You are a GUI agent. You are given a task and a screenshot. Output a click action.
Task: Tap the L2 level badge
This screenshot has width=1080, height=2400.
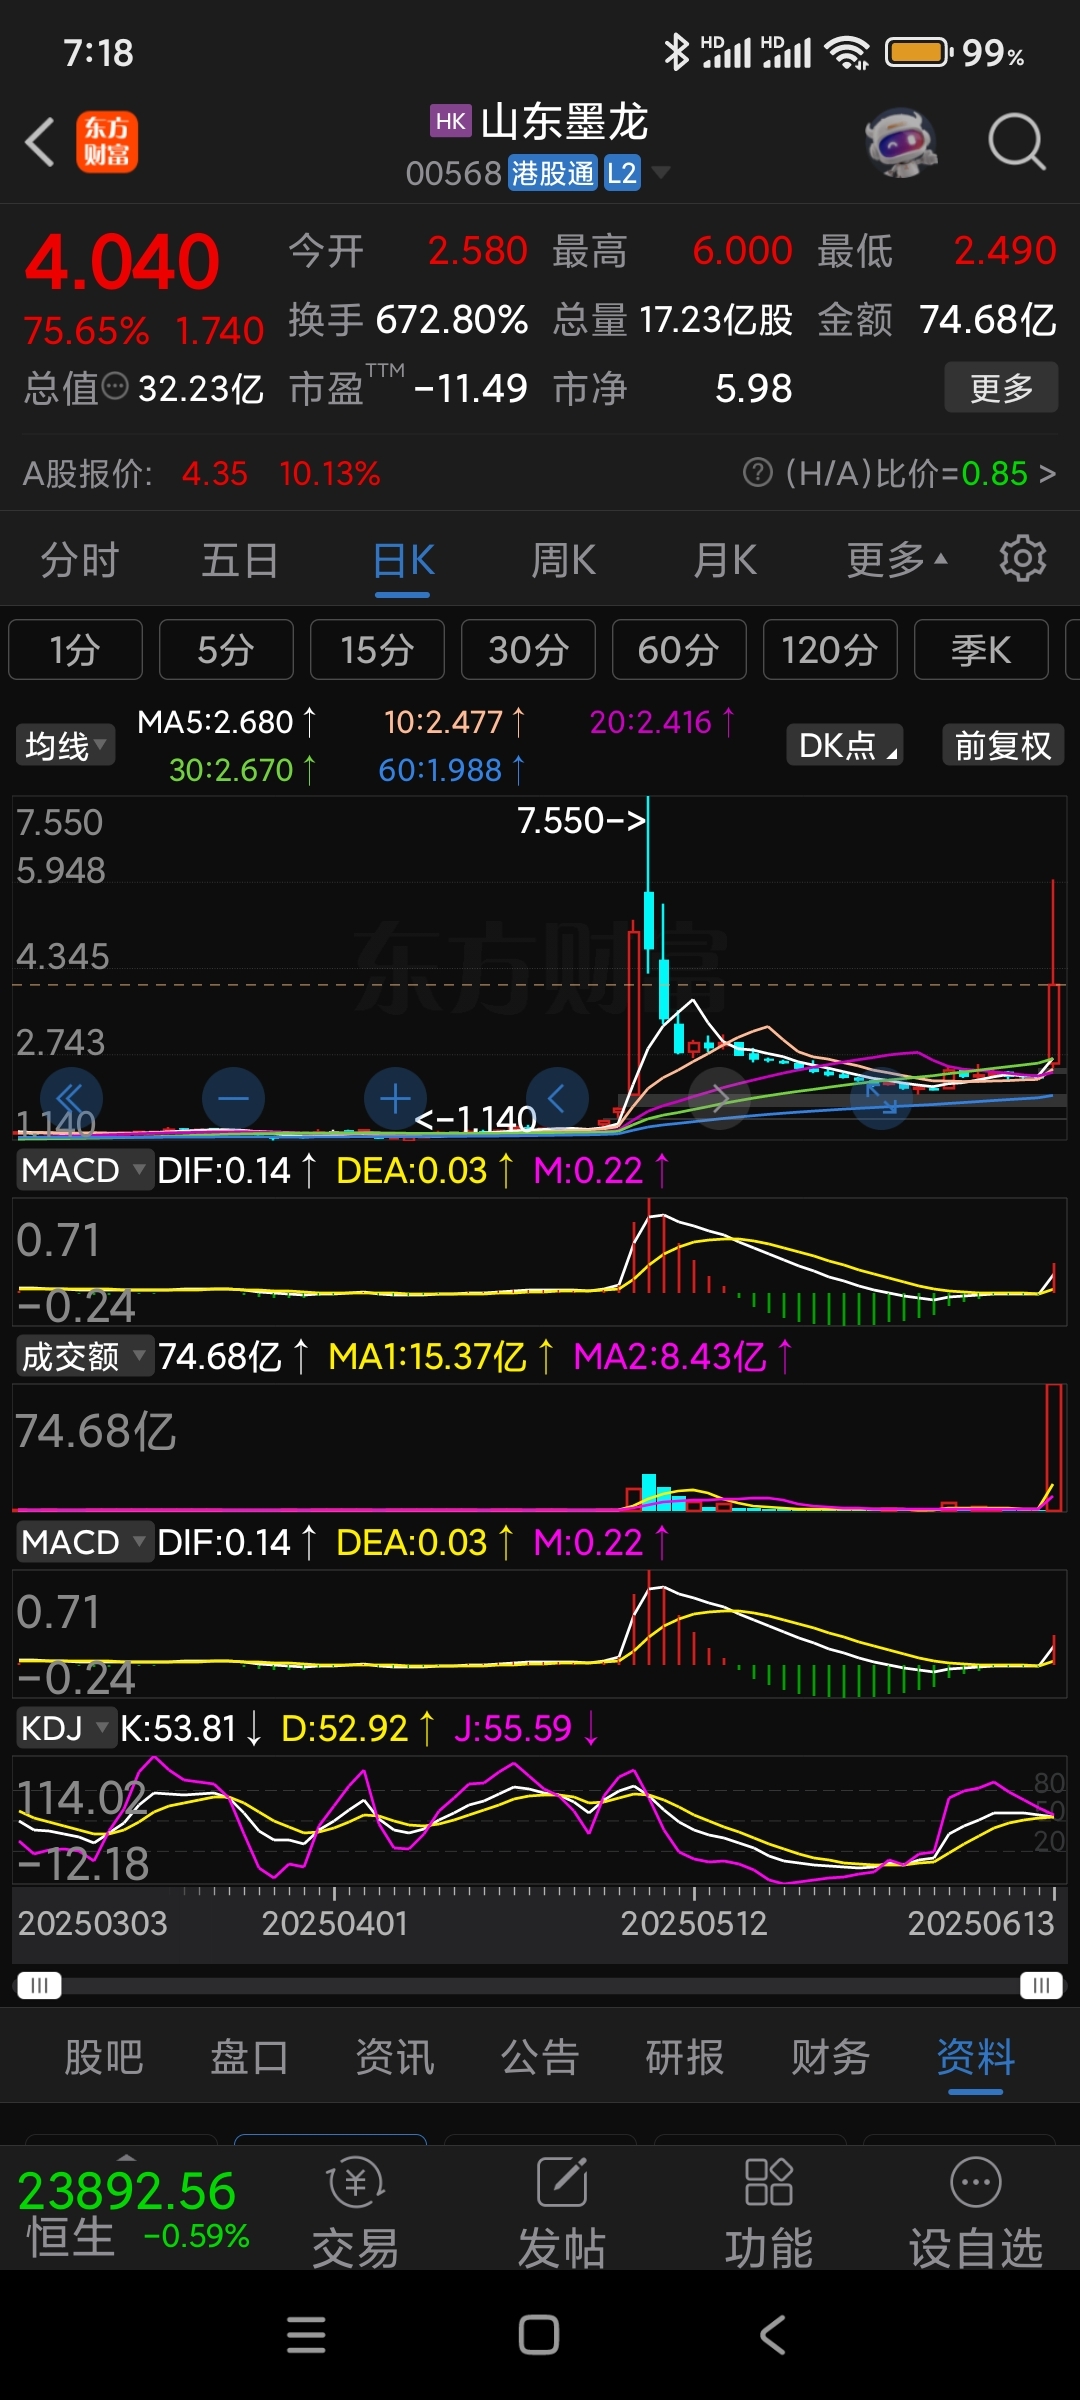tap(622, 173)
